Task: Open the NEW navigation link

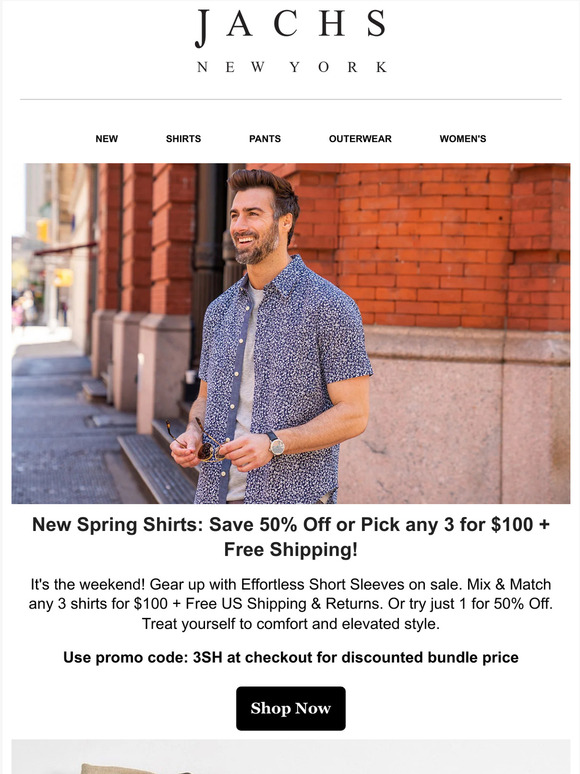Action: click(x=107, y=139)
